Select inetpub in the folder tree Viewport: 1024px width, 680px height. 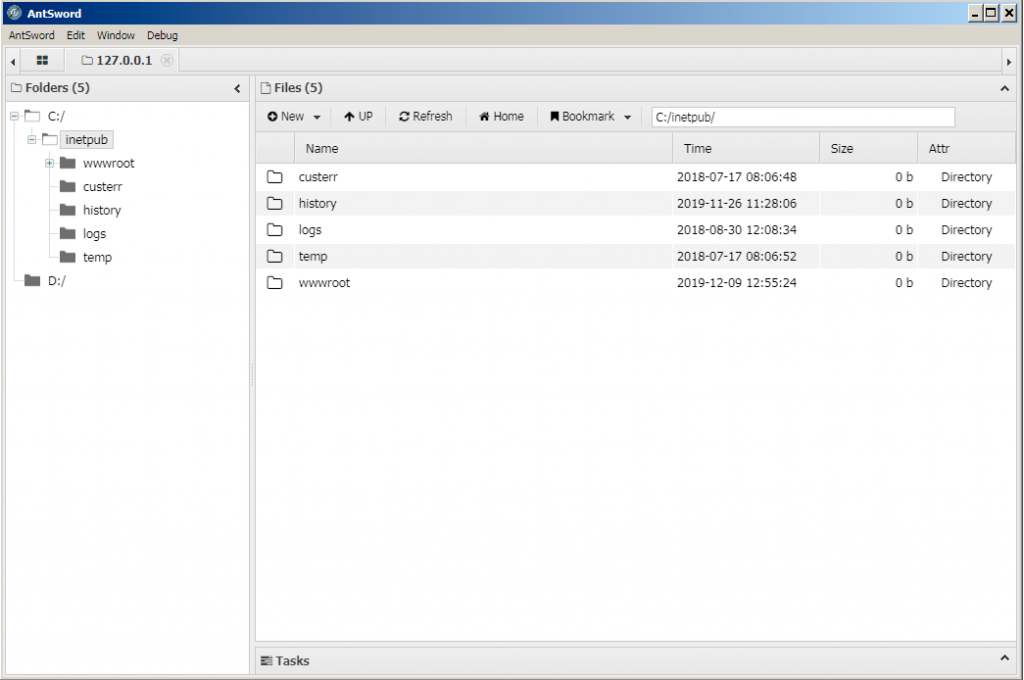point(86,140)
